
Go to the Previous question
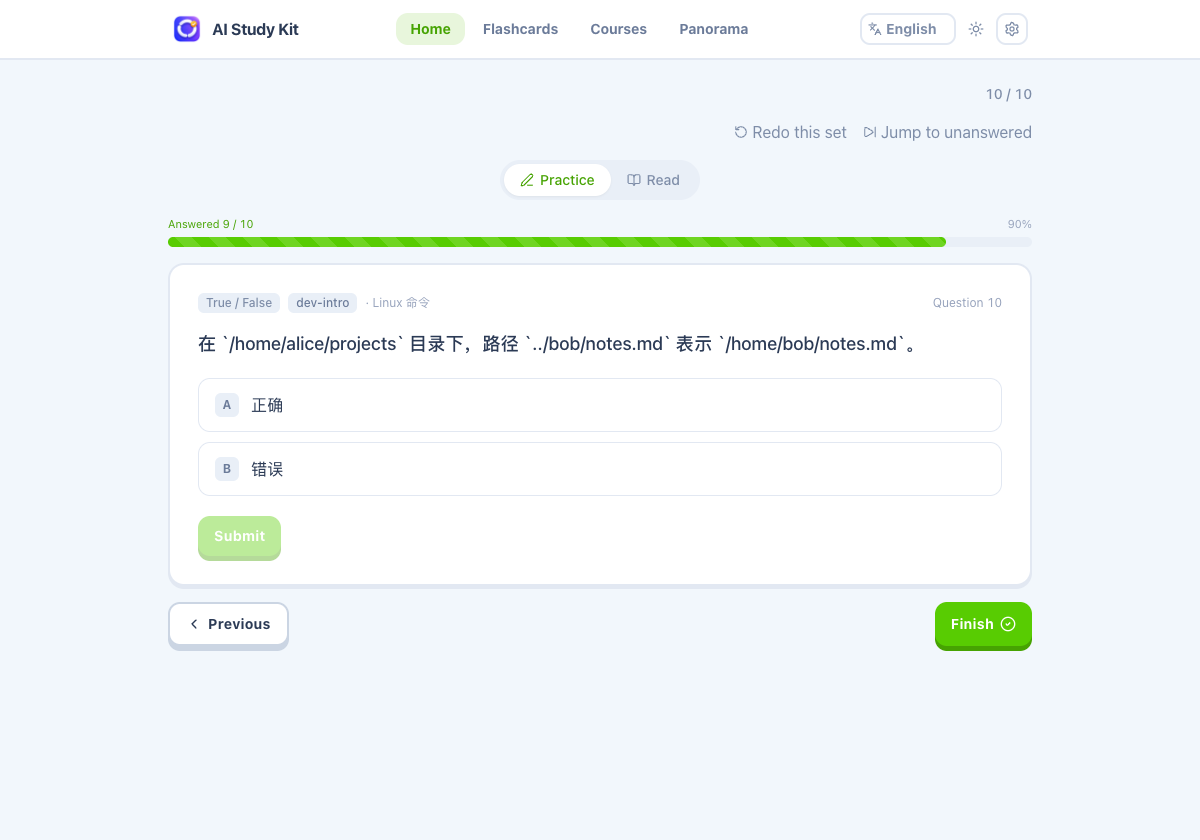pos(228,625)
